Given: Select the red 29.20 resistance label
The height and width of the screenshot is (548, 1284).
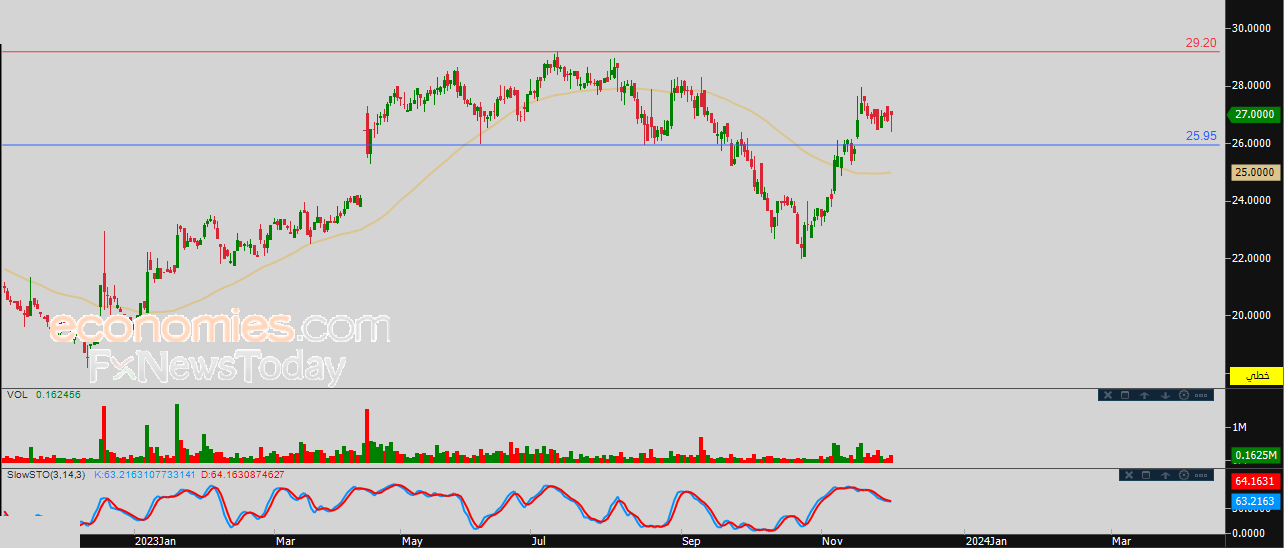Looking at the screenshot, I should click(1201, 43).
